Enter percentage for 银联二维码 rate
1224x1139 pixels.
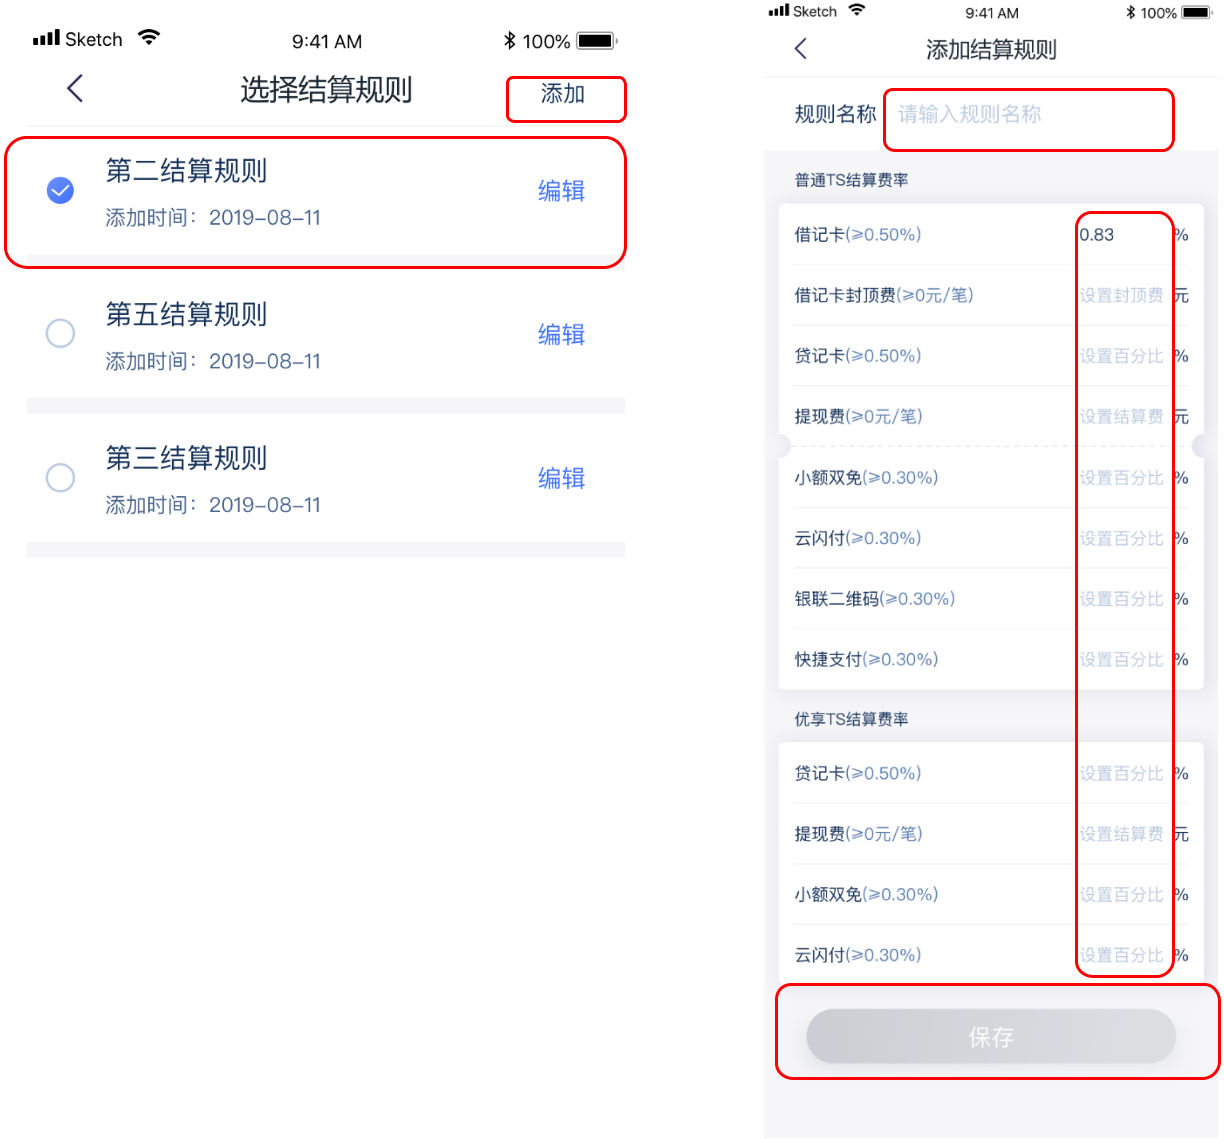(x=1121, y=599)
